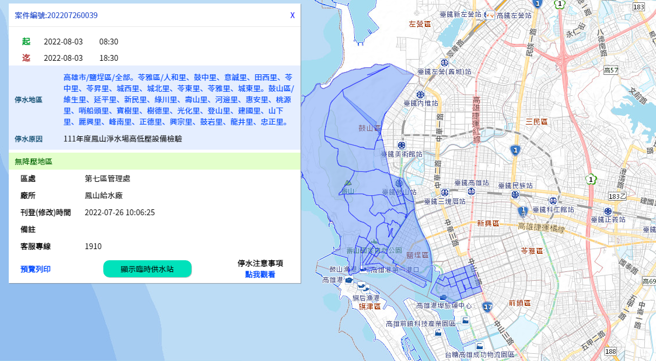Click the 高57 road marker
The width and height of the screenshot is (656, 361).
[611, 70]
